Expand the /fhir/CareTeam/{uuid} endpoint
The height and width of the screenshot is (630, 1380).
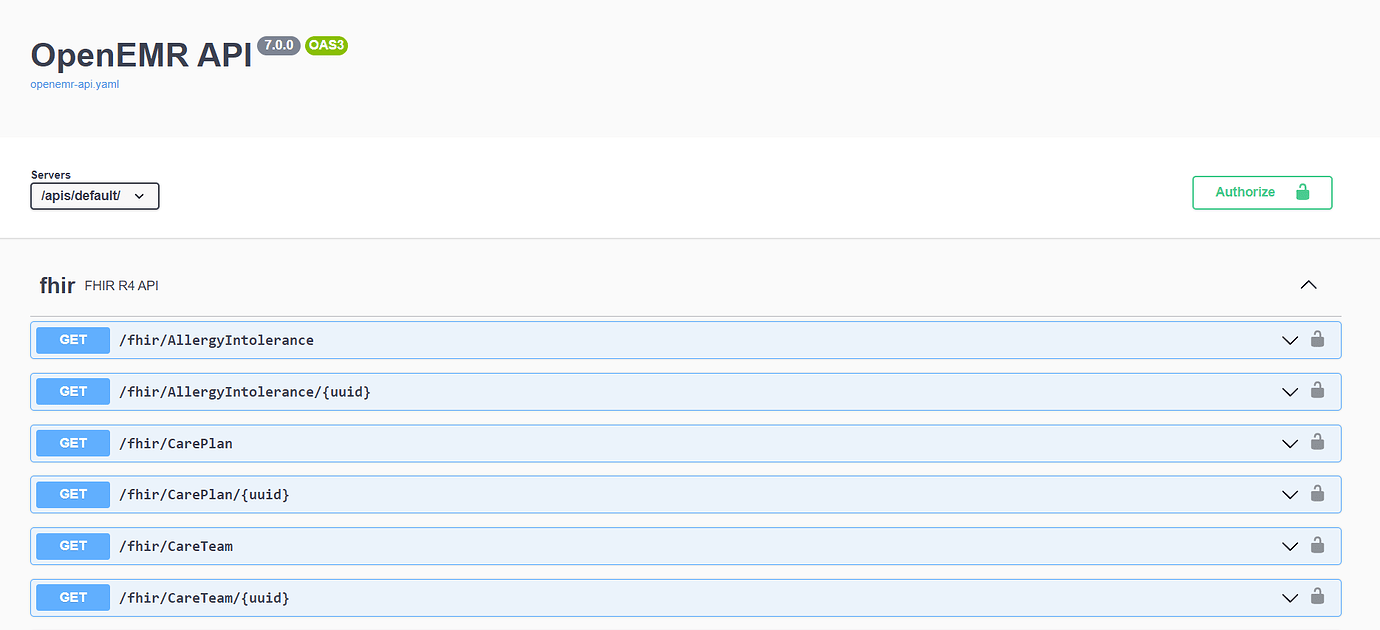tap(1289, 596)
